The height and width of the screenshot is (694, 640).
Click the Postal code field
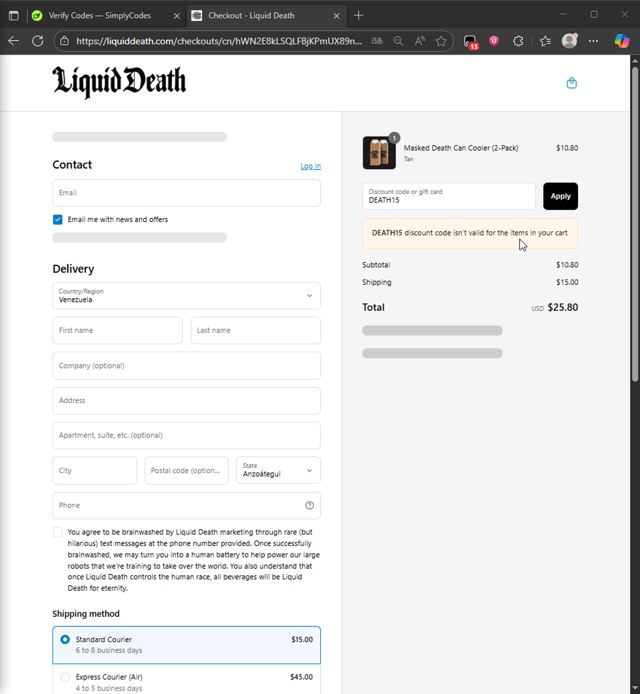pyautogui.click(x=186, y=470)
